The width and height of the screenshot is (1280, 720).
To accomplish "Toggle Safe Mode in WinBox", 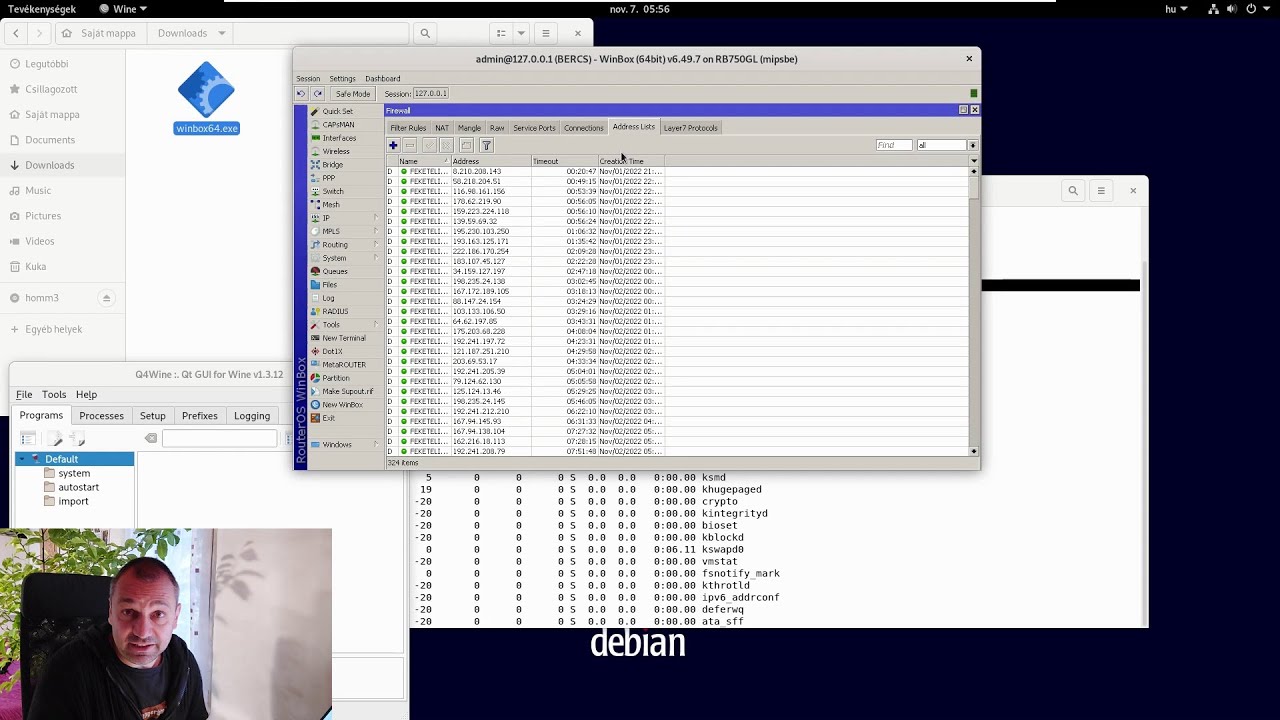I will [352, 93].
